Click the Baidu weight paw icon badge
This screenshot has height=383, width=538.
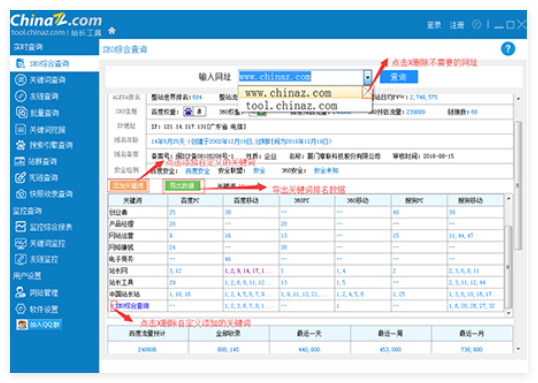188,112
